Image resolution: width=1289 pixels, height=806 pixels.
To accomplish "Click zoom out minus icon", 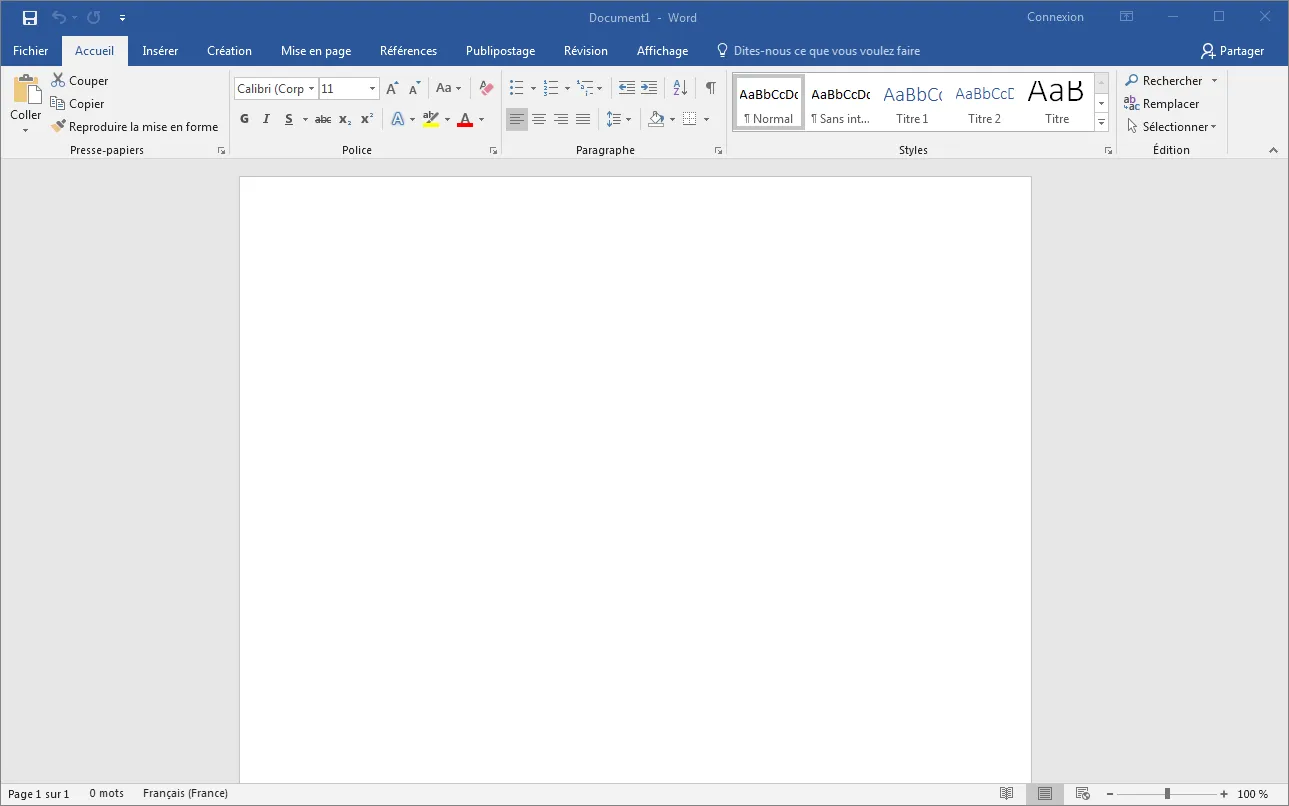I will (1110, 794).
